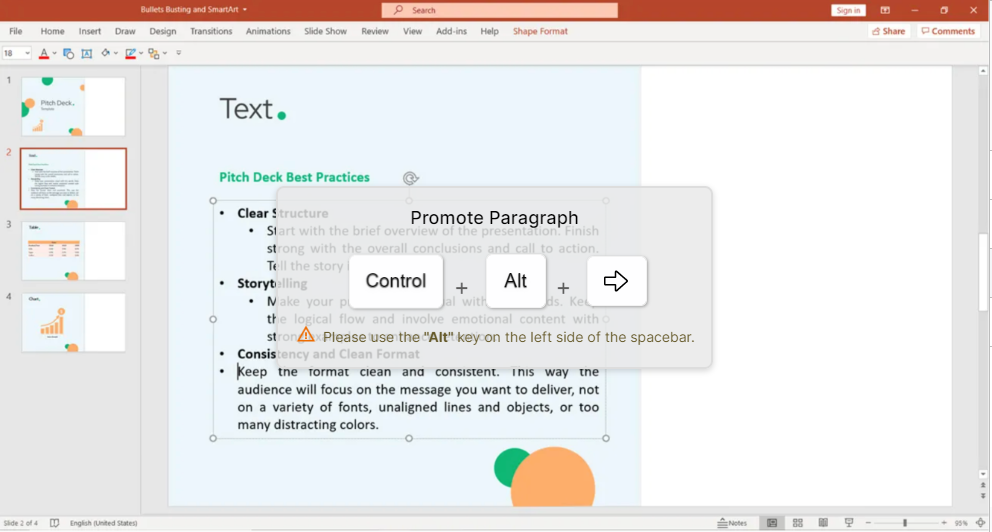
Task: Click the zoom out minus button
Action: 868,523
